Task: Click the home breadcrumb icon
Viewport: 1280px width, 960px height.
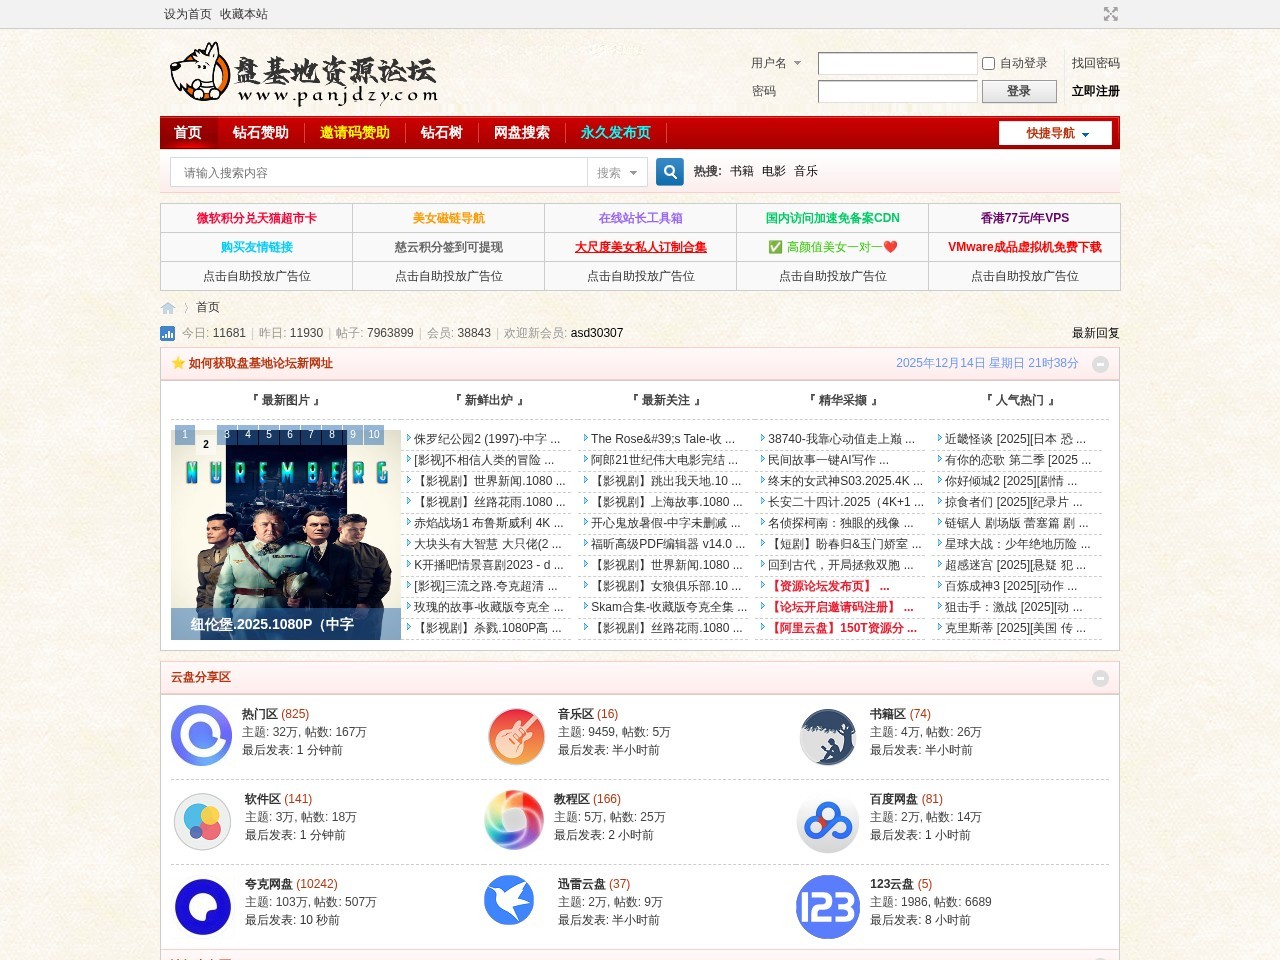Action: tap(167, 308)
